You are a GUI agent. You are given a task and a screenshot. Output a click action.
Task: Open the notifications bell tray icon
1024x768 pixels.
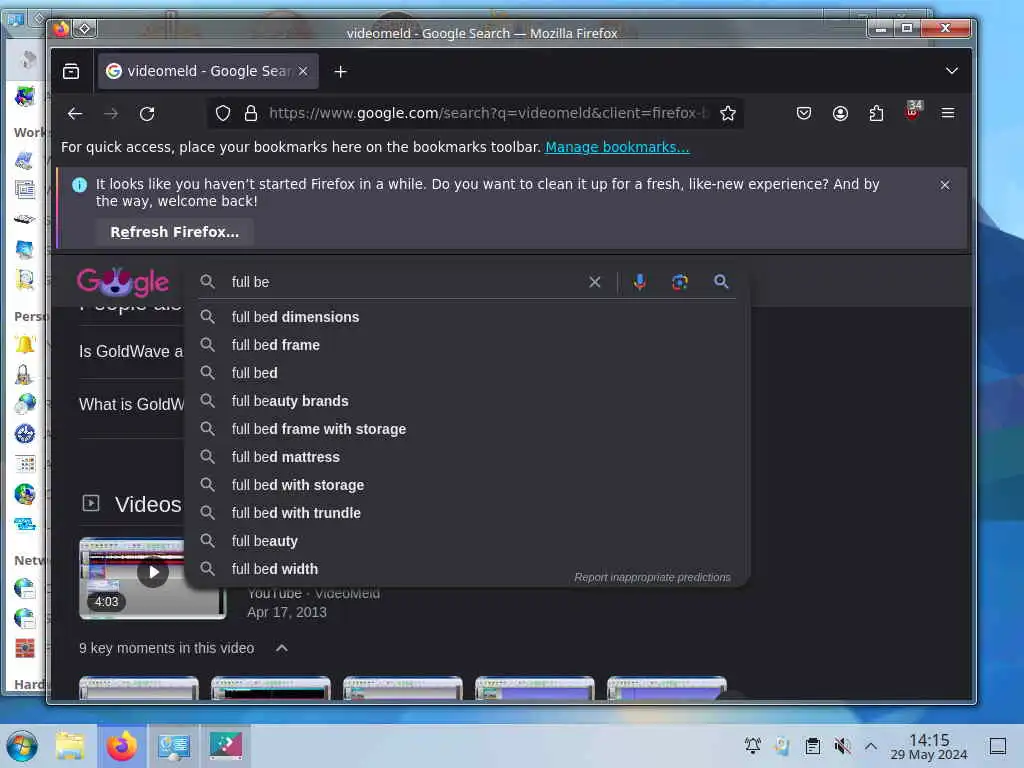(x=753, y=746)
